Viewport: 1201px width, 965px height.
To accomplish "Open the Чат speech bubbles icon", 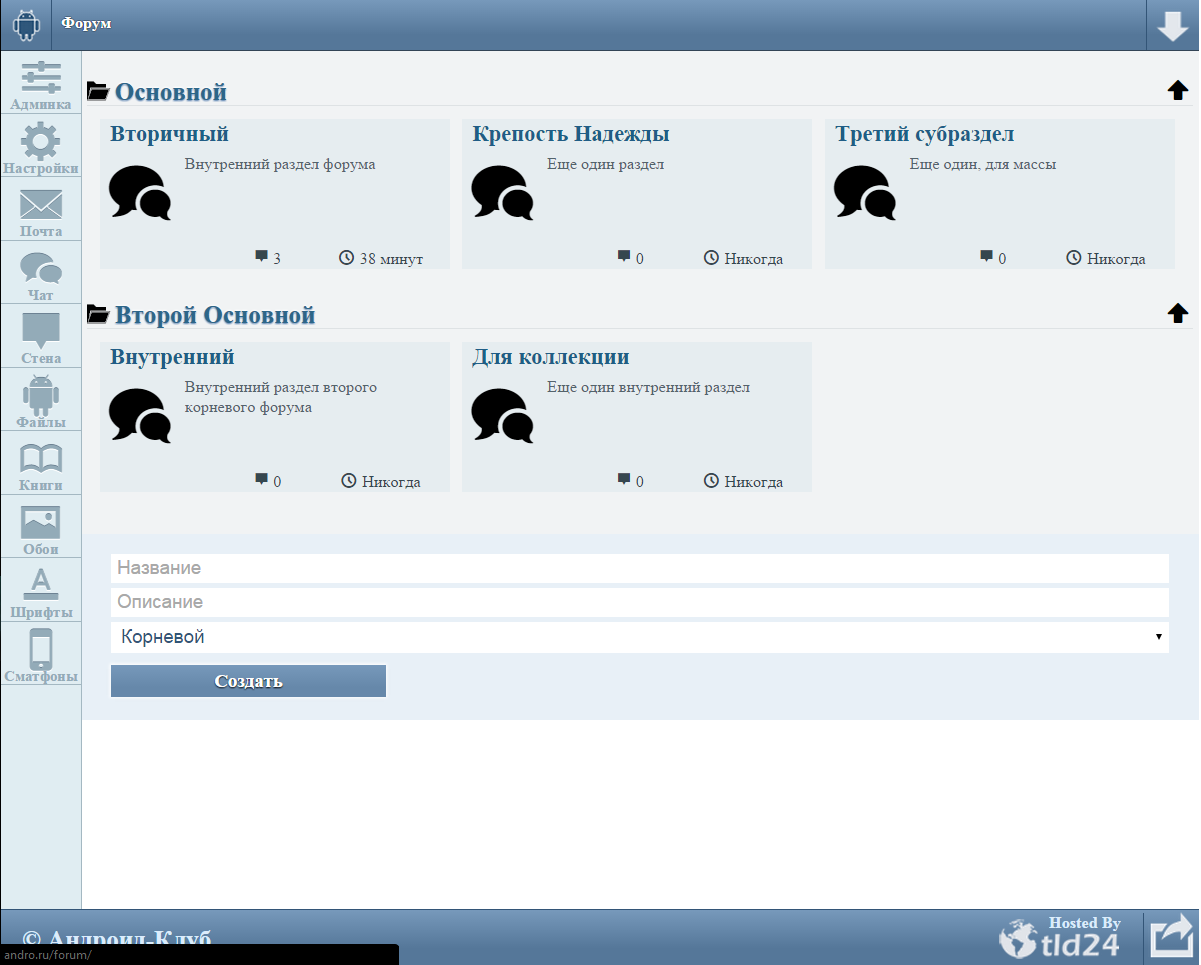I will (41, 268).
